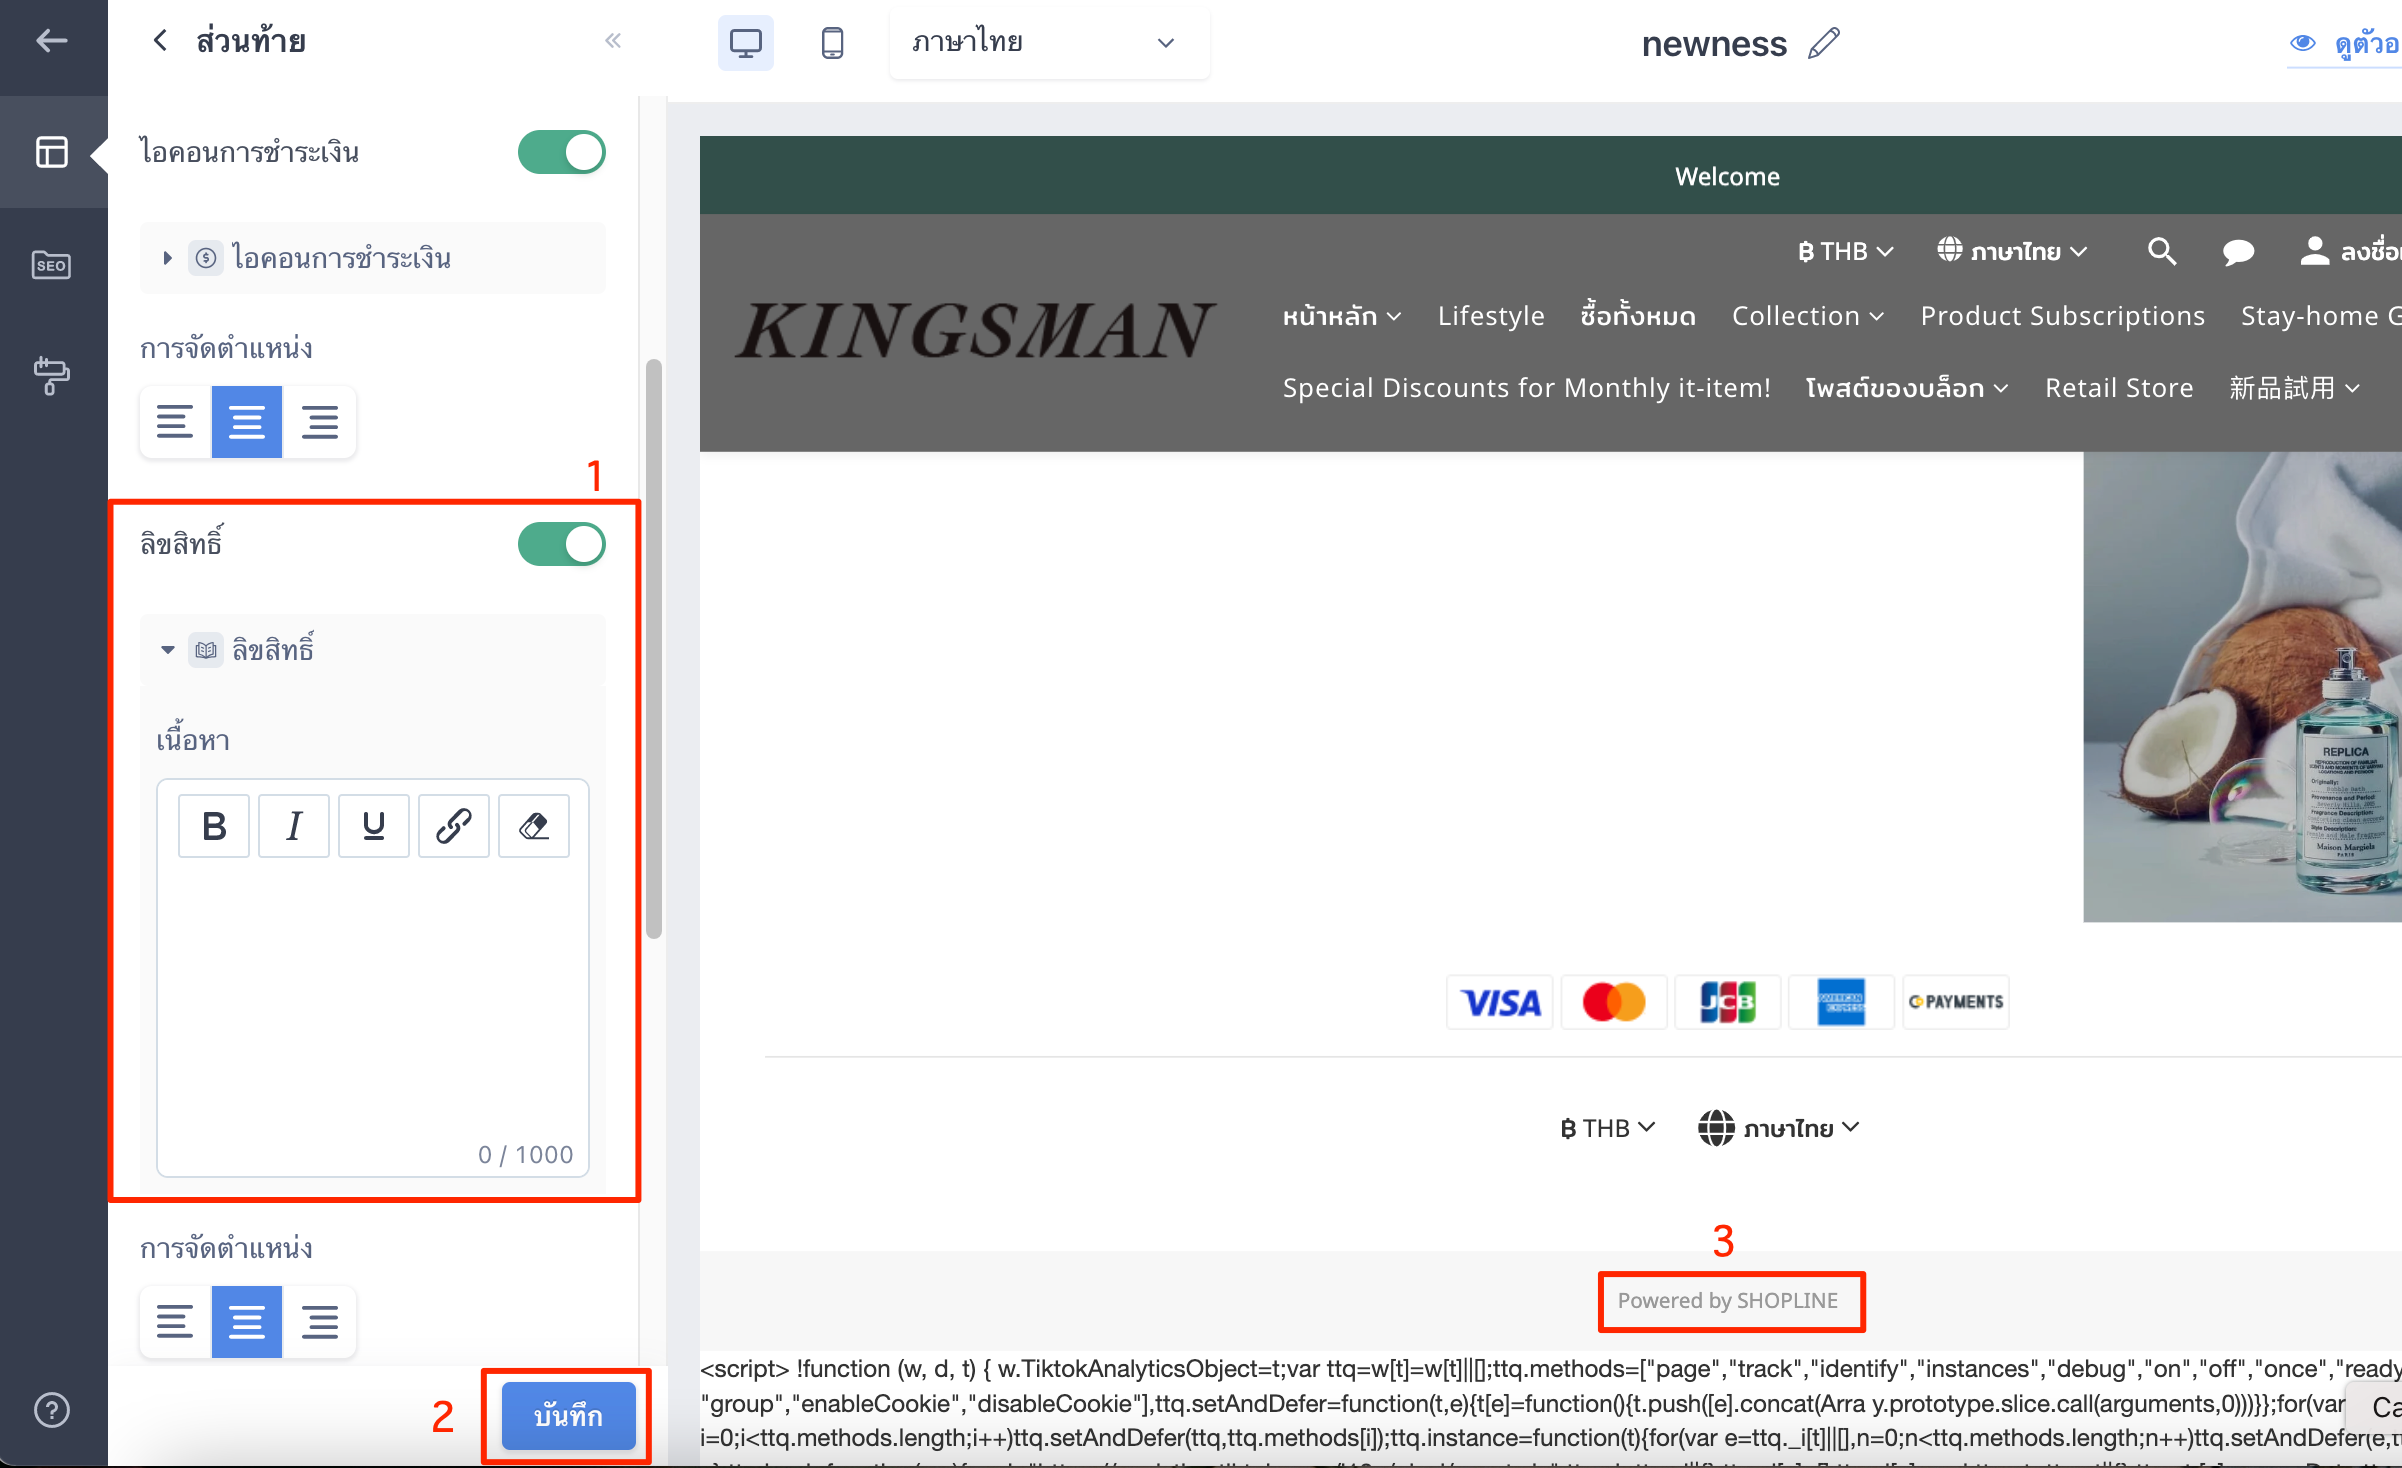Viewport: 2402px width, 1468px height.
Task: Open the help question mark icon
Action: click(x=52, y=1410)
